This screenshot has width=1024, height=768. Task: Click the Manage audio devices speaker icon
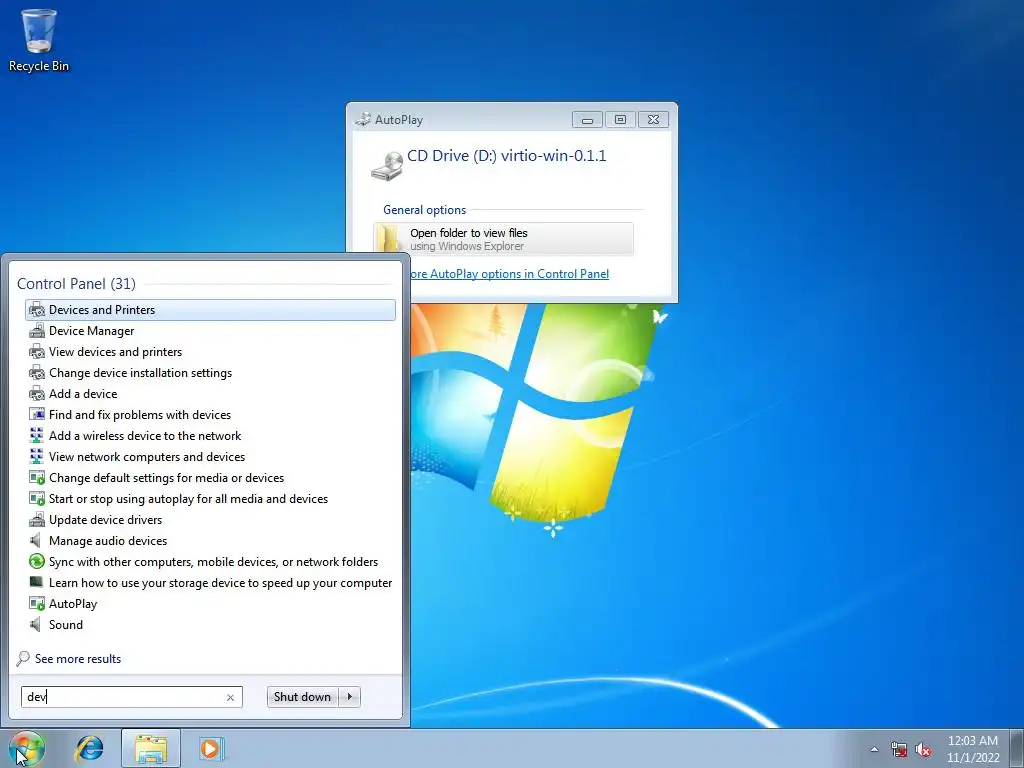pos(37,540)
